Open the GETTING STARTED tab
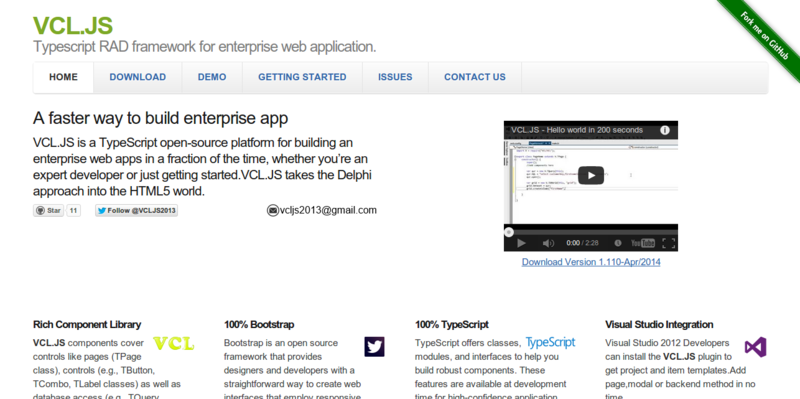Screen dimensions: 800x399 pyautogui.click(x=302, y=77)
